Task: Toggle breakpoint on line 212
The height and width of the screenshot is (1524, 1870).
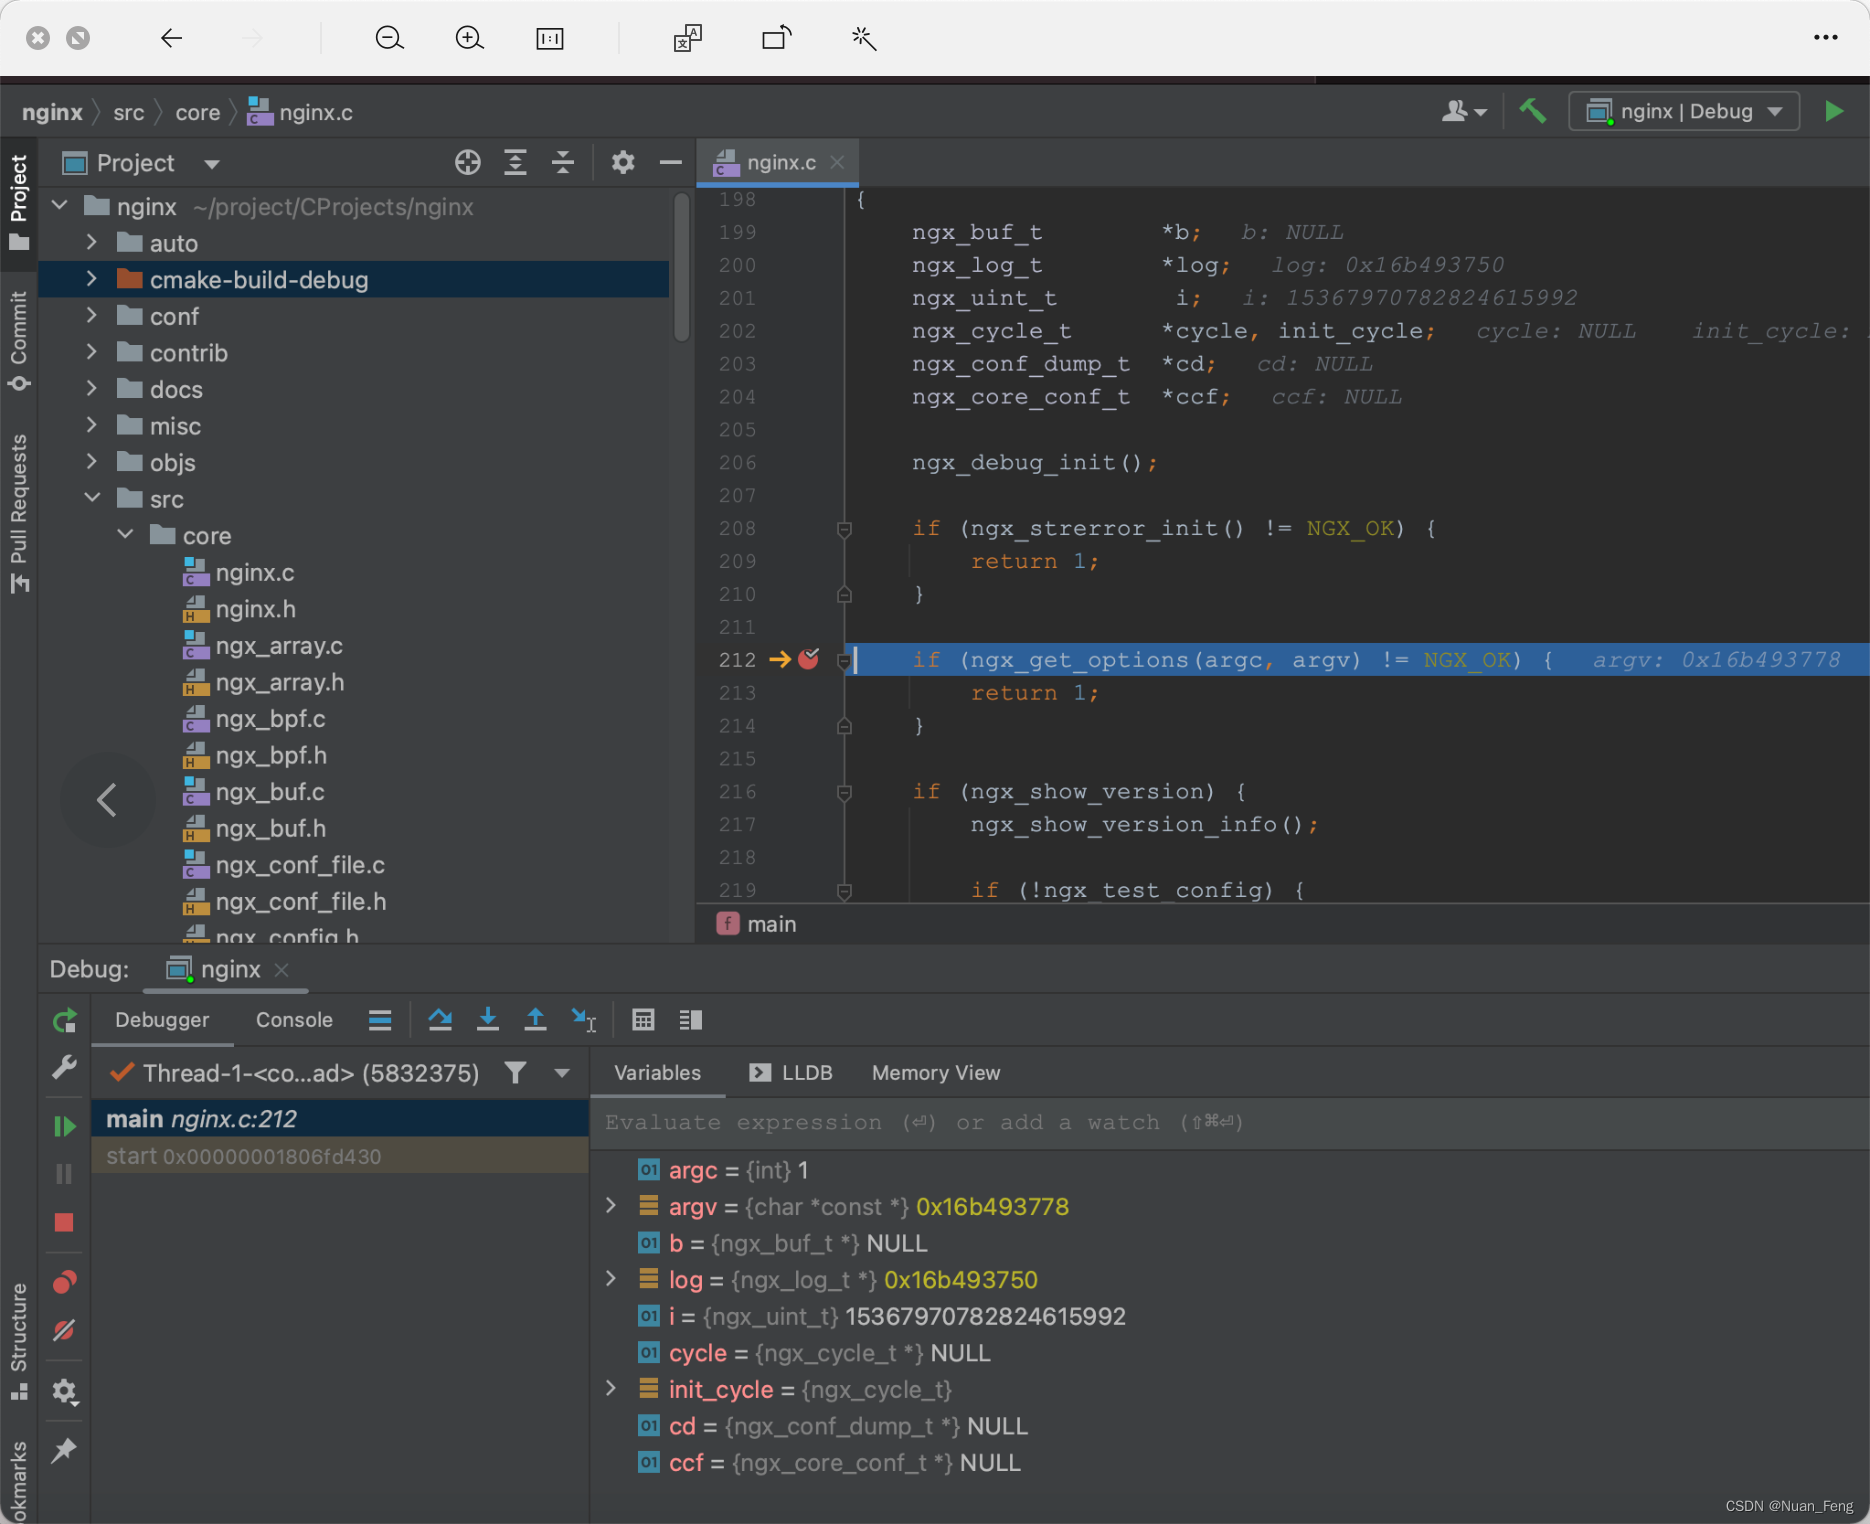Action: click(x=808, y=659)
